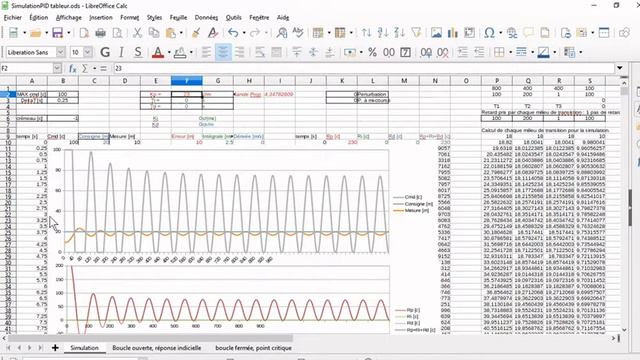
Task: Undo the last action
Action: point(233,33)
